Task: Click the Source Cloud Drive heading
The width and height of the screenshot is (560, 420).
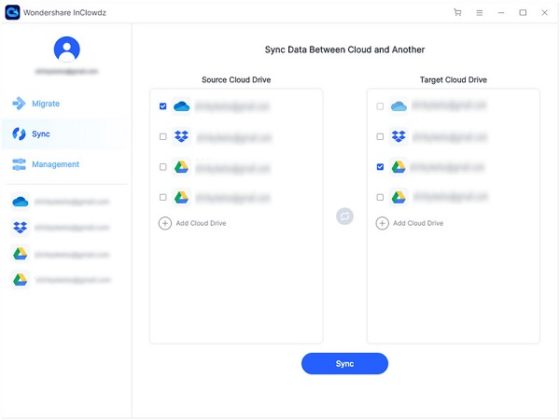Action: coord(236,80)
